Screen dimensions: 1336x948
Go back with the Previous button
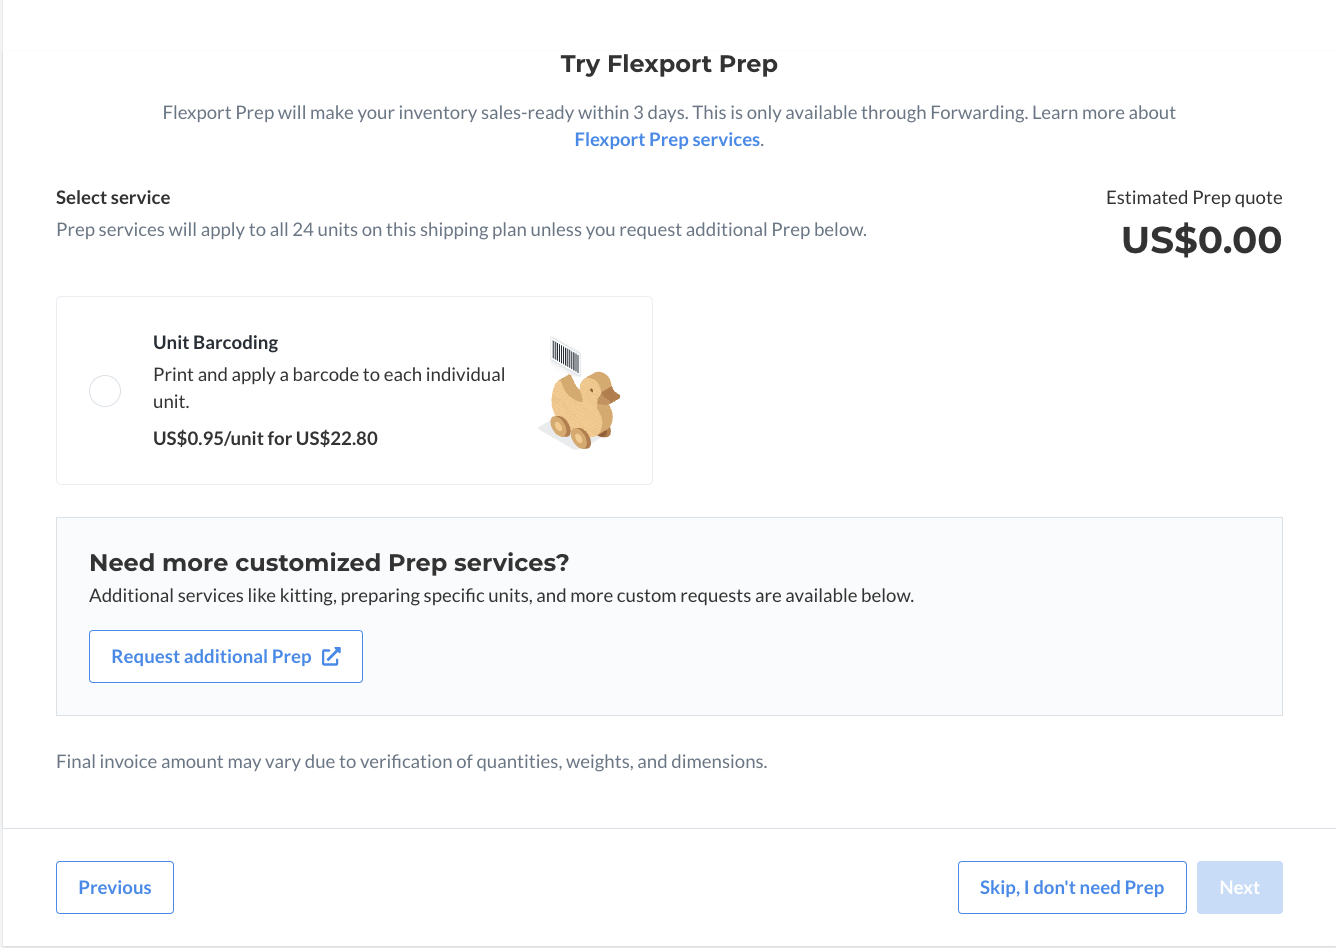pyautogui.click(x=115, y=887)
